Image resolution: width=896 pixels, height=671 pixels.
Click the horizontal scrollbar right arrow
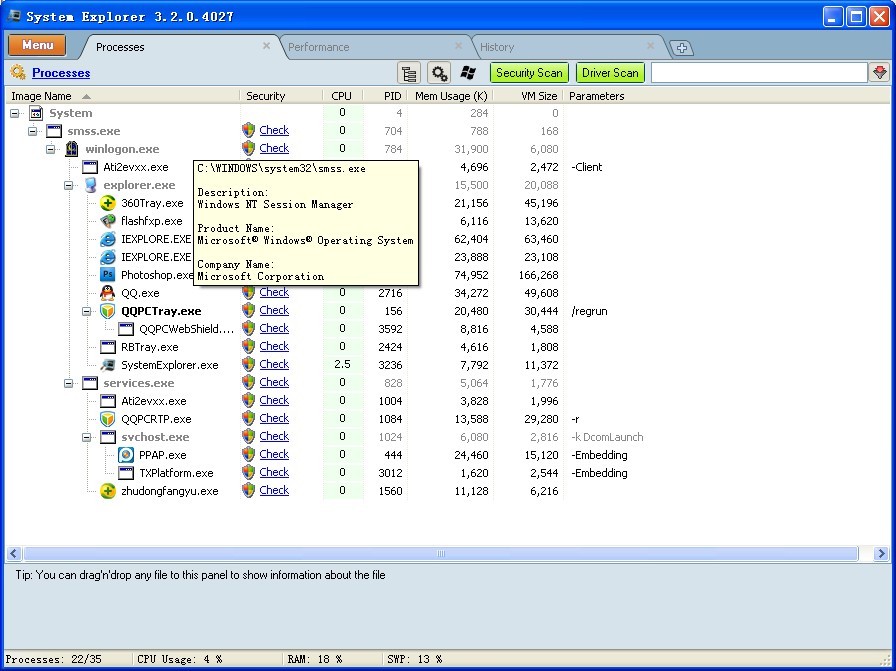point(881,554)
